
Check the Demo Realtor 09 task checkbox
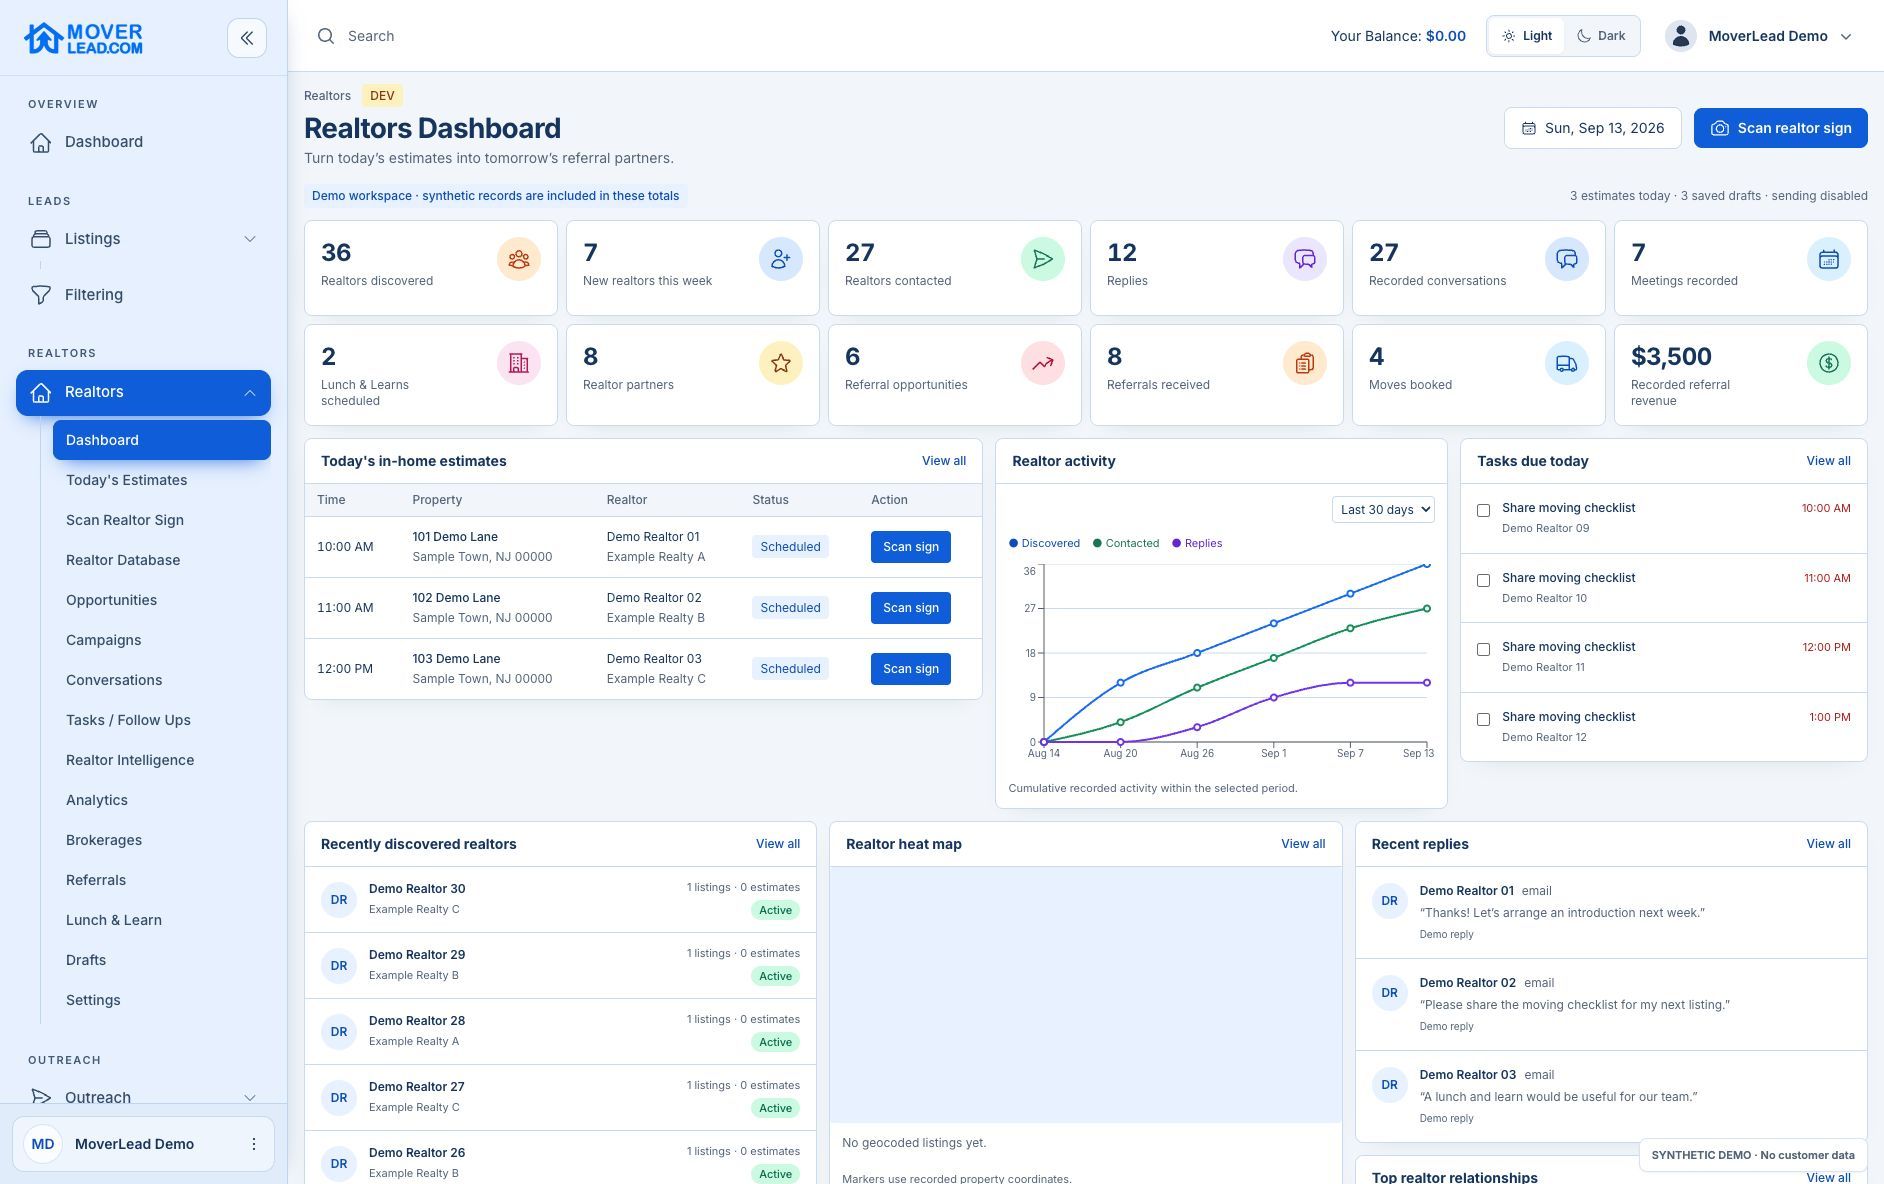tap(1484, 510)
